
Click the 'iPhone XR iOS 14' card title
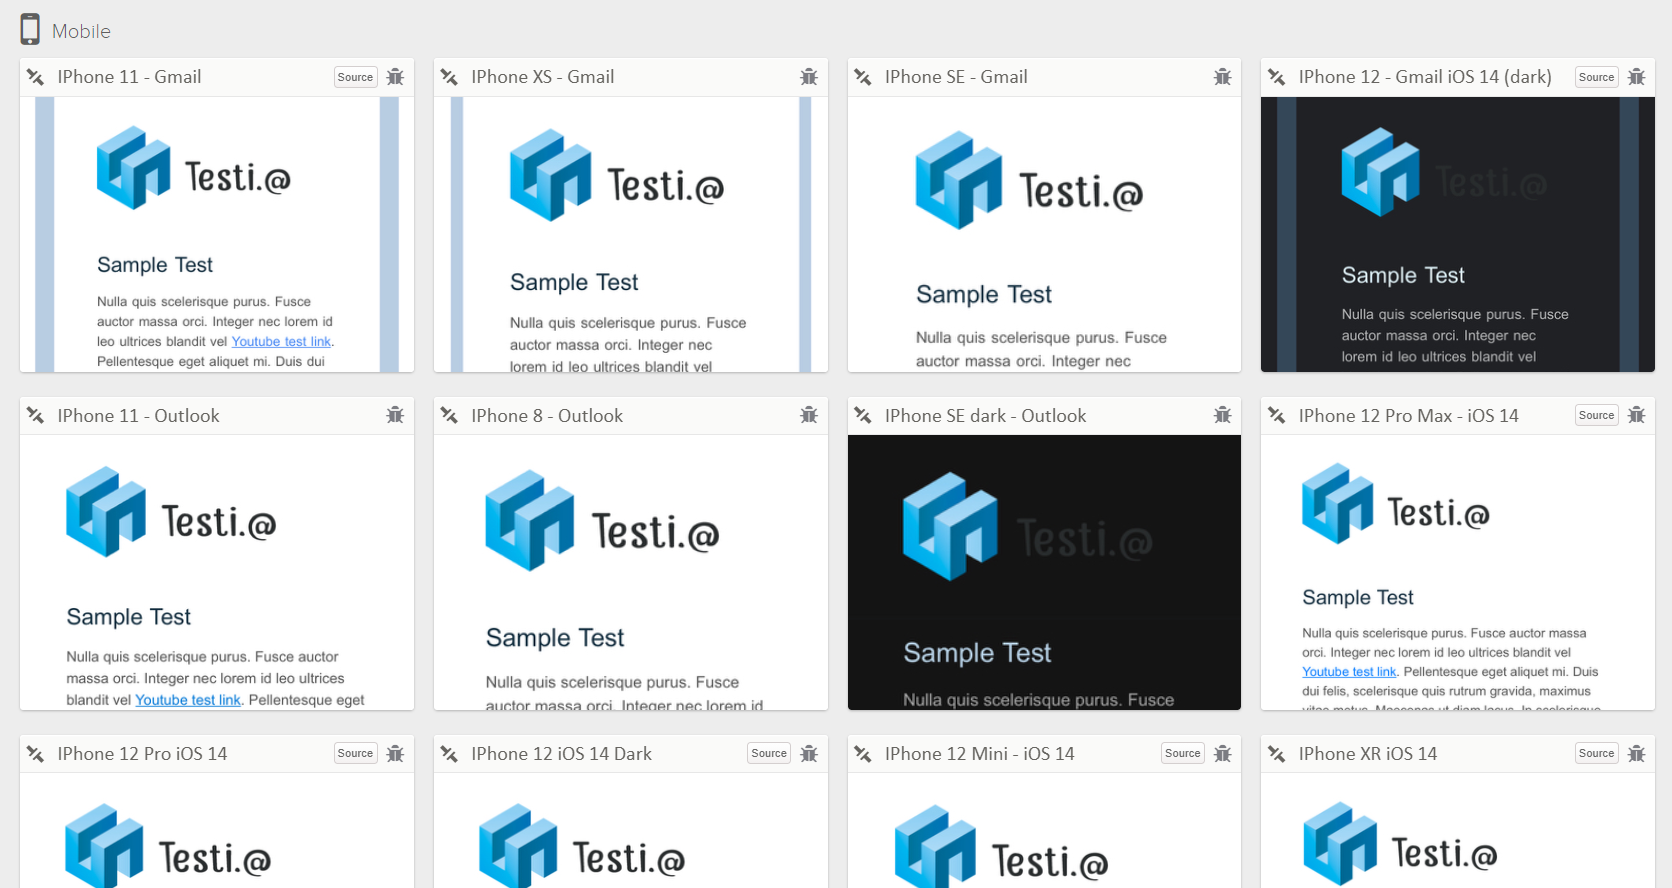(x=1368, y=754)
